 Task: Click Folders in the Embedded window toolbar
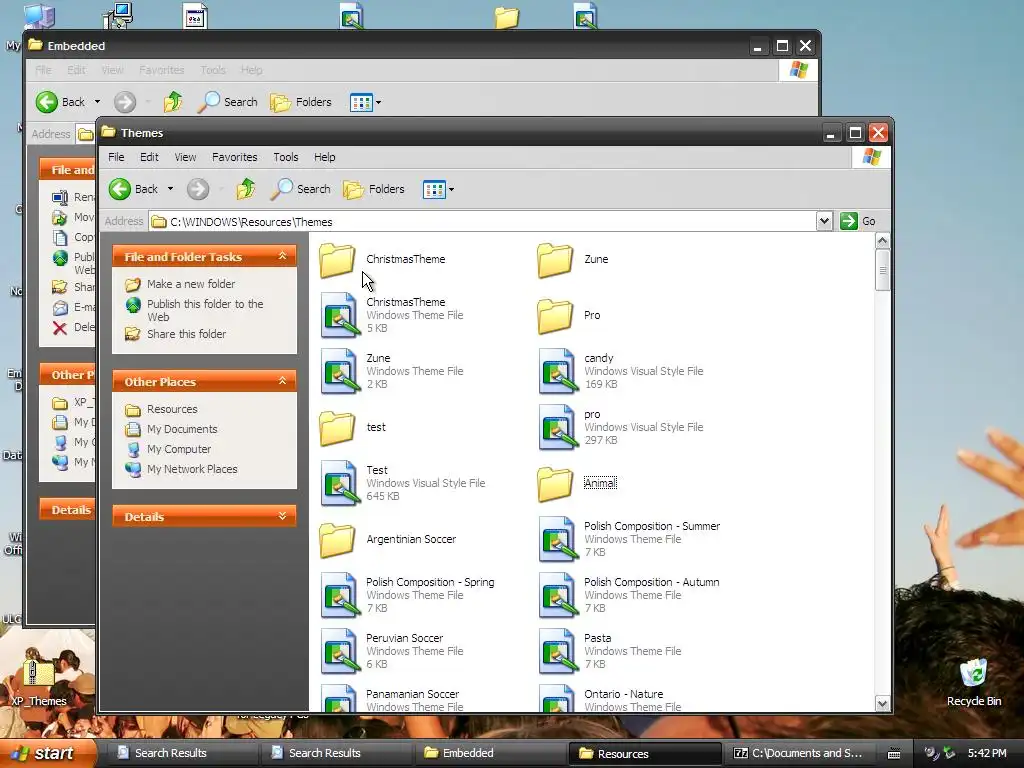point(300,103)
